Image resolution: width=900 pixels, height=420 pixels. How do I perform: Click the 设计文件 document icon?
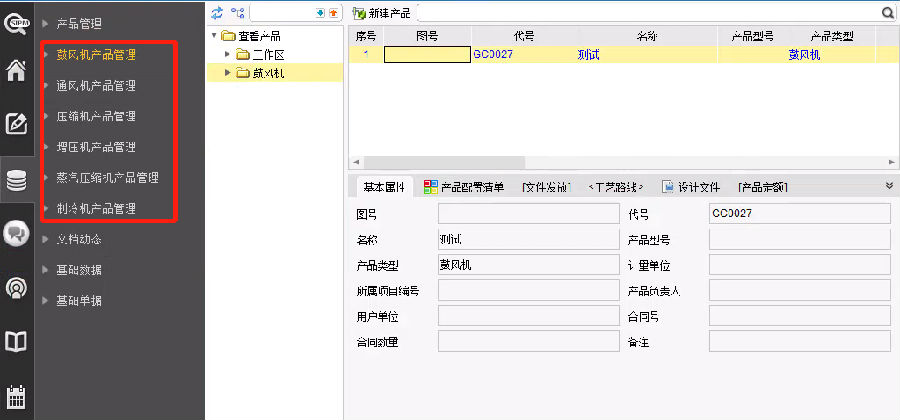point(668,186)
